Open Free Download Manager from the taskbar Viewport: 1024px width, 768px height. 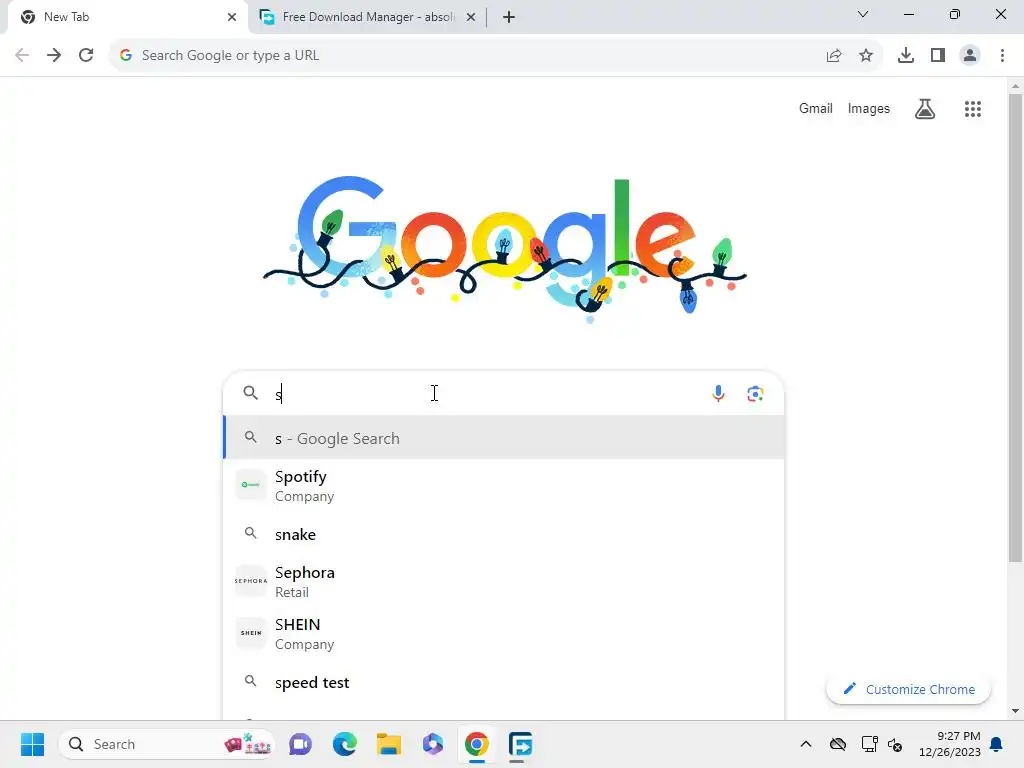pos(520,744)
